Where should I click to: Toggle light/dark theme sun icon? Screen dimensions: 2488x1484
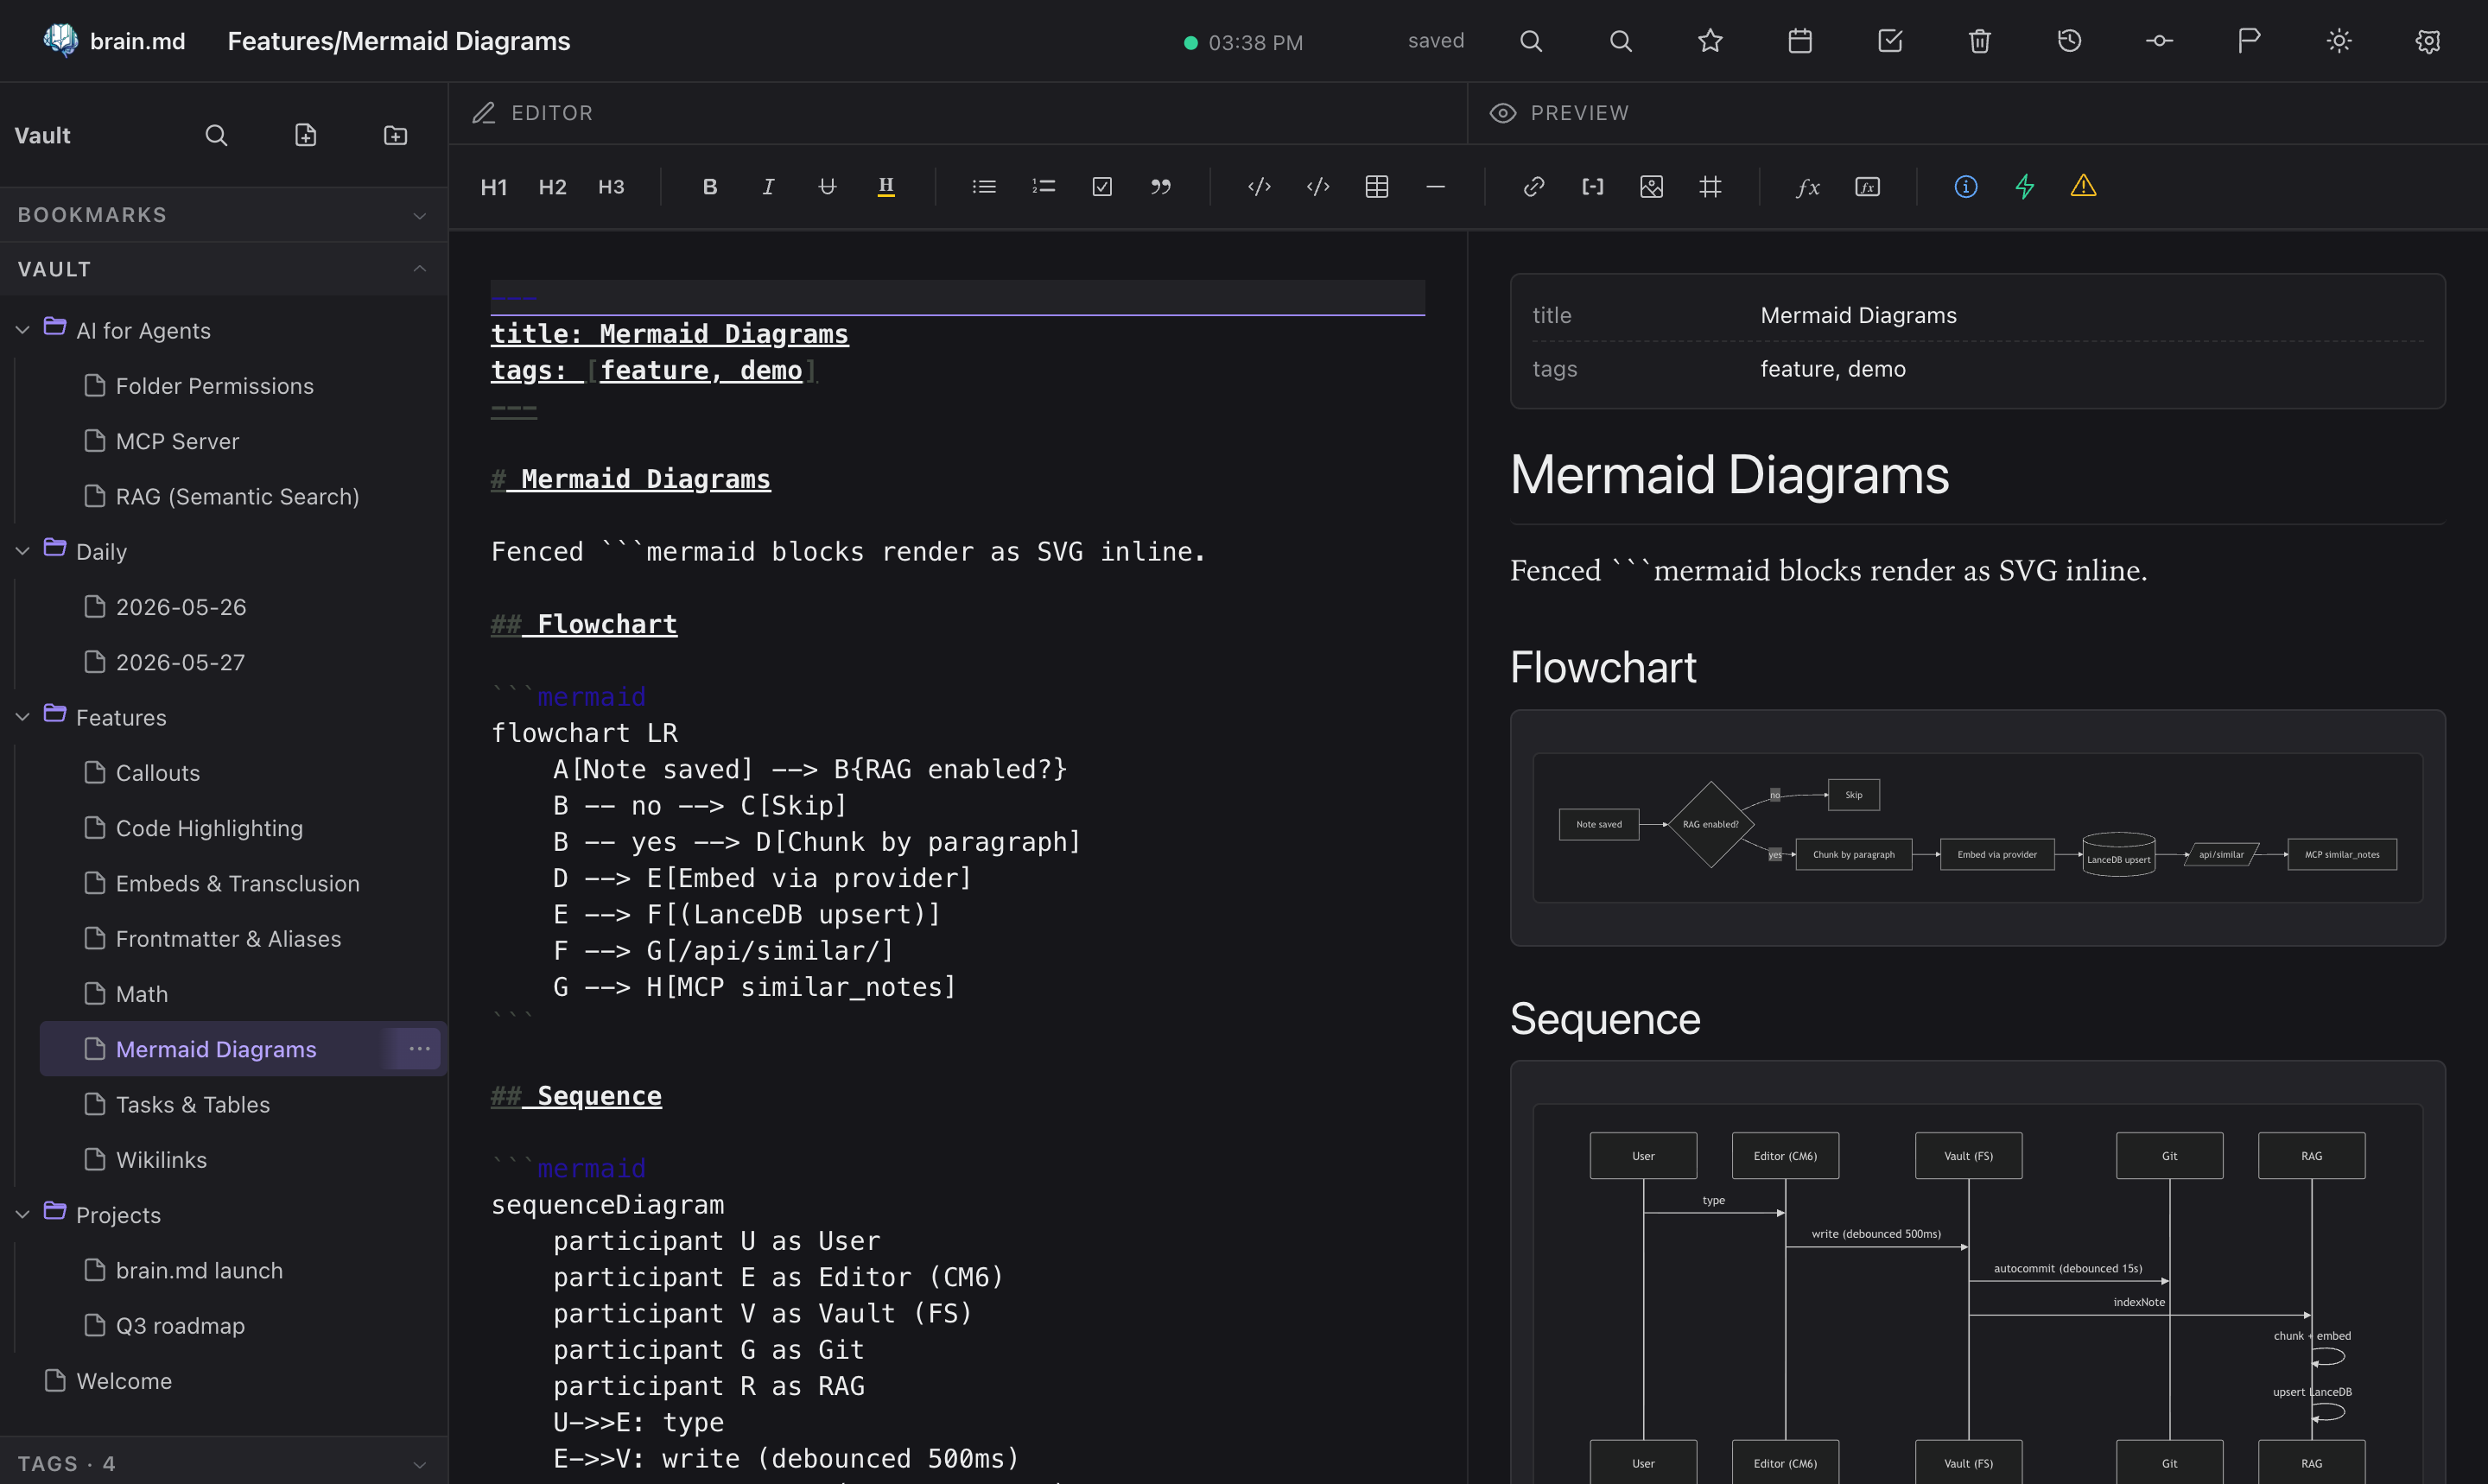[x=2339, y=41]
